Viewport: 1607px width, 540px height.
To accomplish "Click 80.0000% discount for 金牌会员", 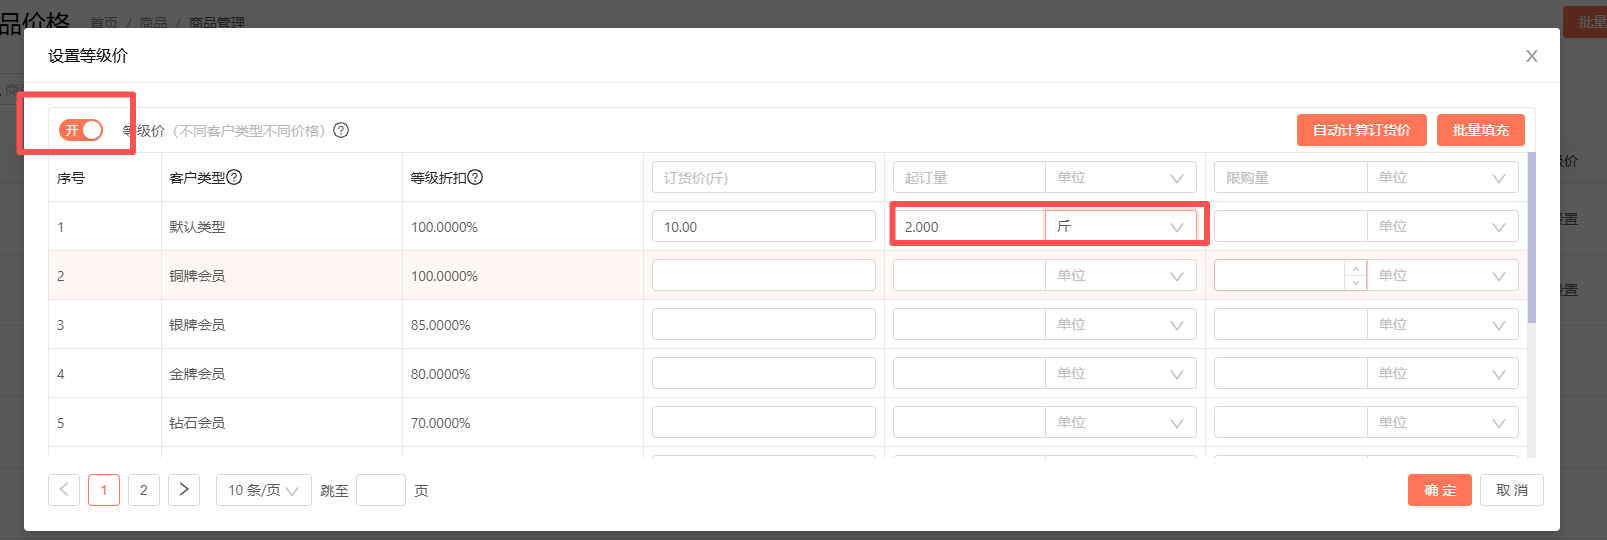I will pos(440,374).
